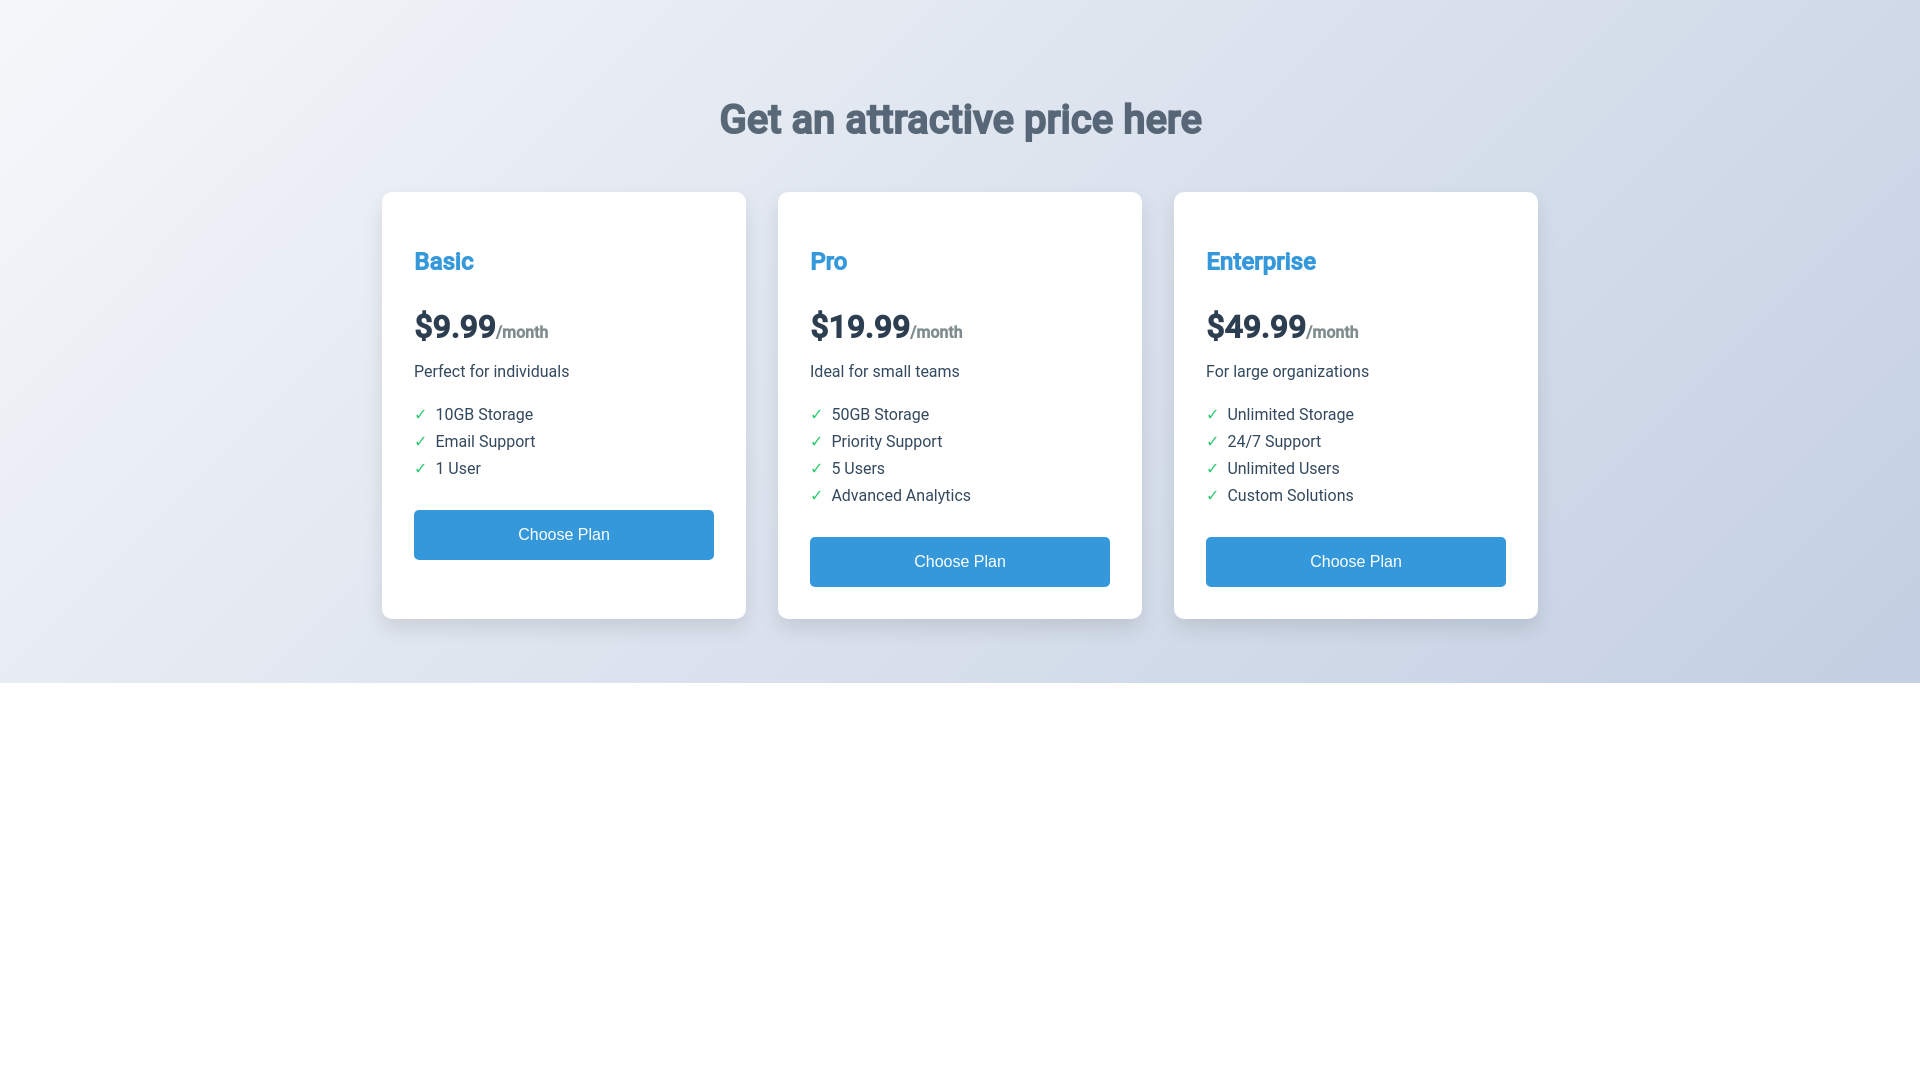This screenshot has width=1920, height=1080.
Task: Click the checkmark beside 1 User
Action: tap(420, 468)
